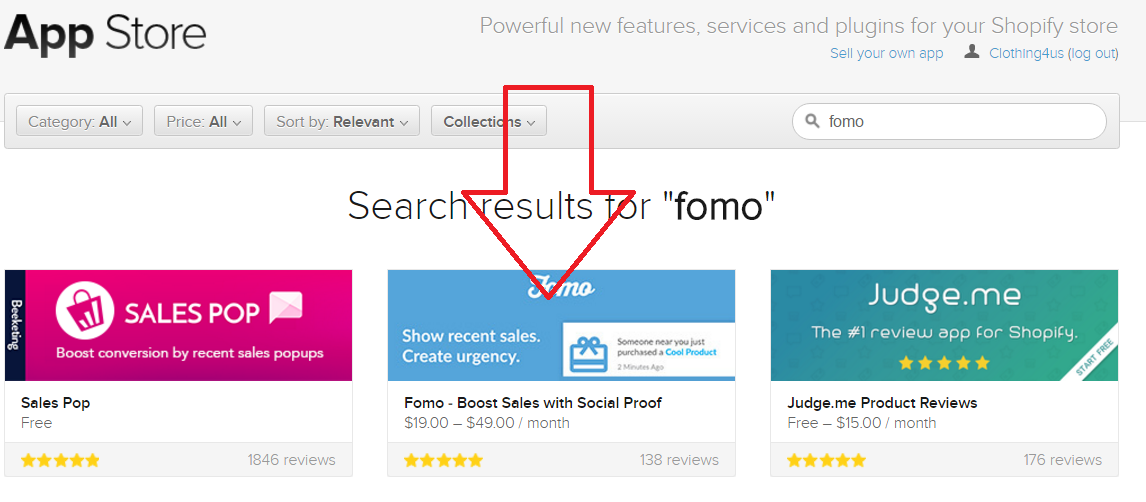Click the App Store logo
Screen dimensions: 1146x502
pos(105,32)
